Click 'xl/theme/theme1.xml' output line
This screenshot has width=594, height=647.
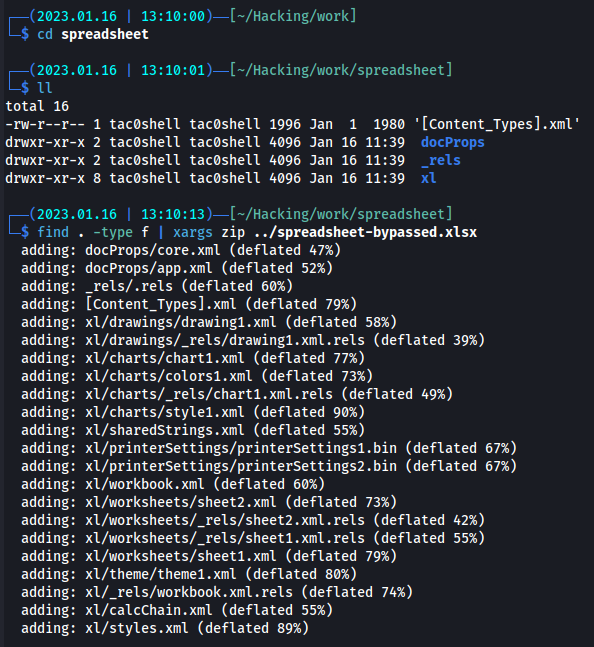click(x=189, y=574)
